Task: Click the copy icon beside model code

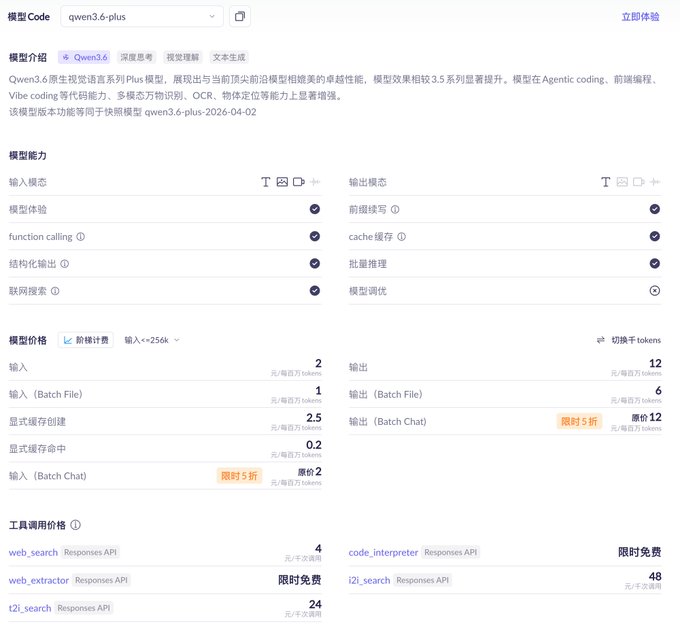Action: (239, 16)
